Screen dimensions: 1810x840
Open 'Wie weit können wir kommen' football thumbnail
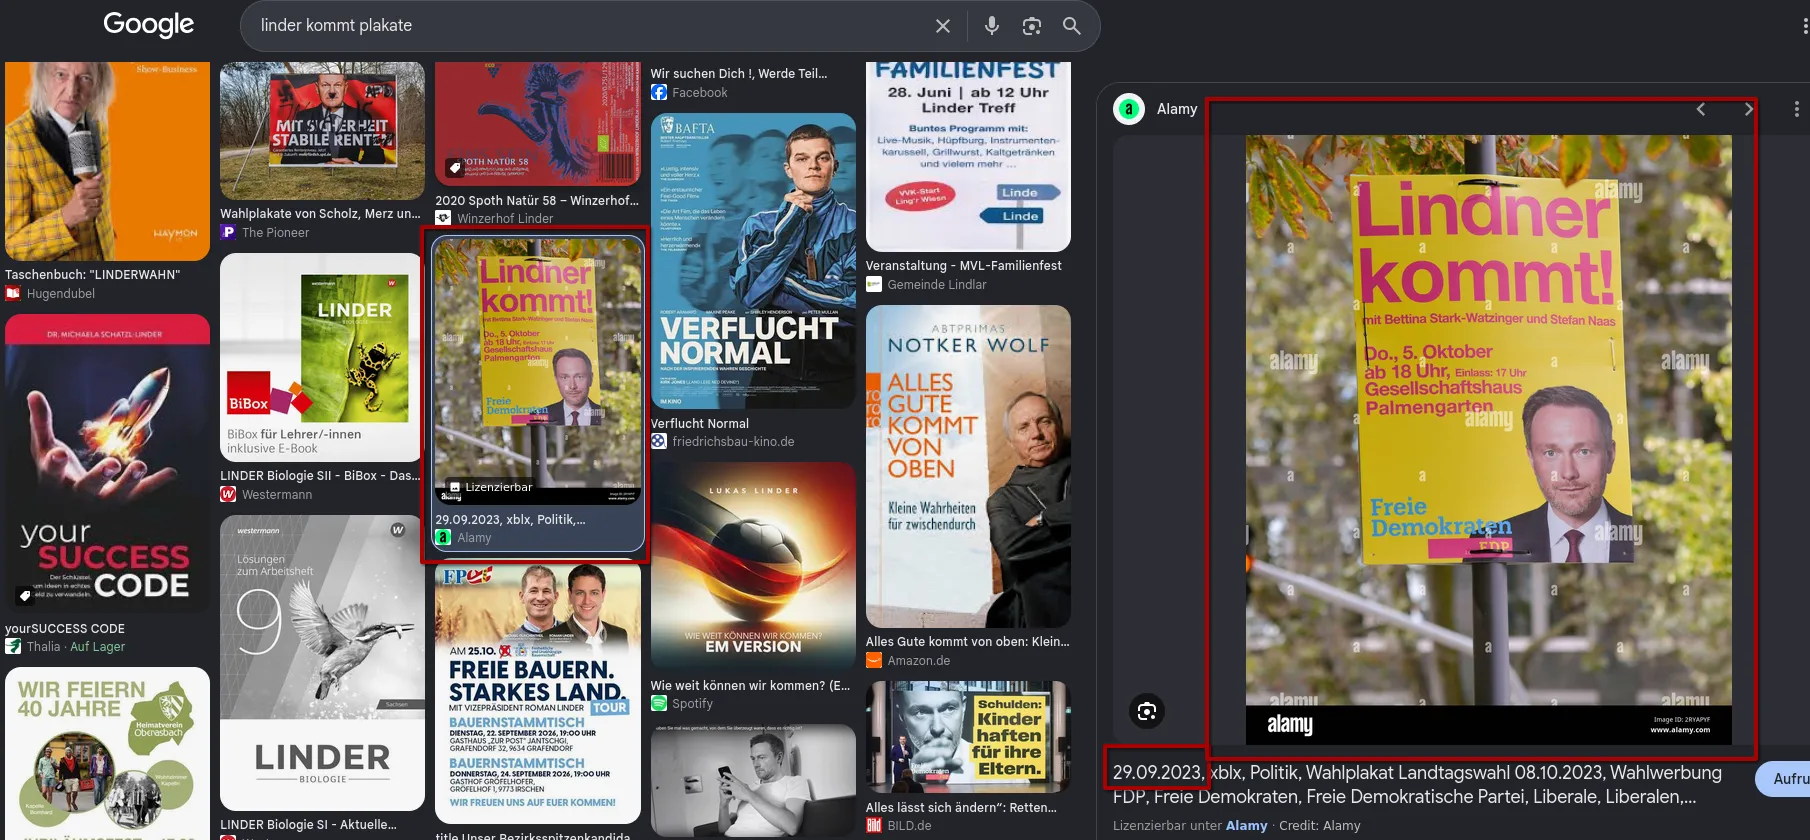753,565
